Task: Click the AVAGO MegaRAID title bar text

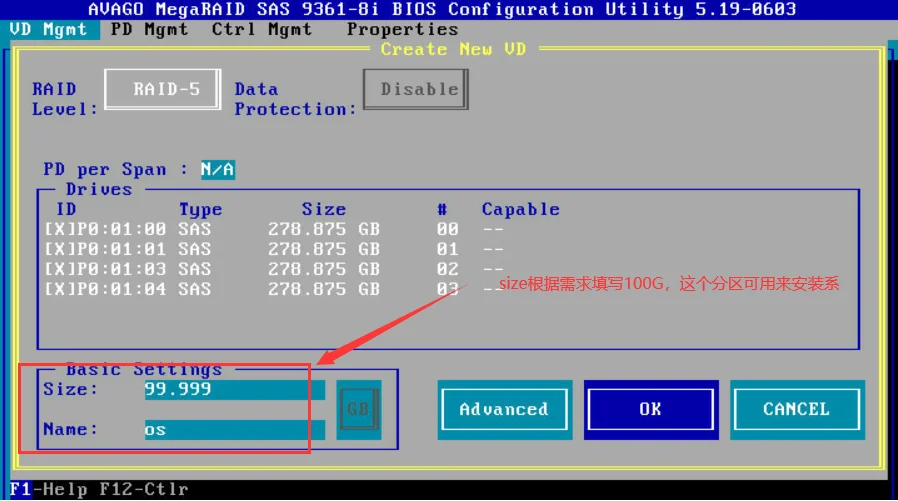Action: (442, 9)
